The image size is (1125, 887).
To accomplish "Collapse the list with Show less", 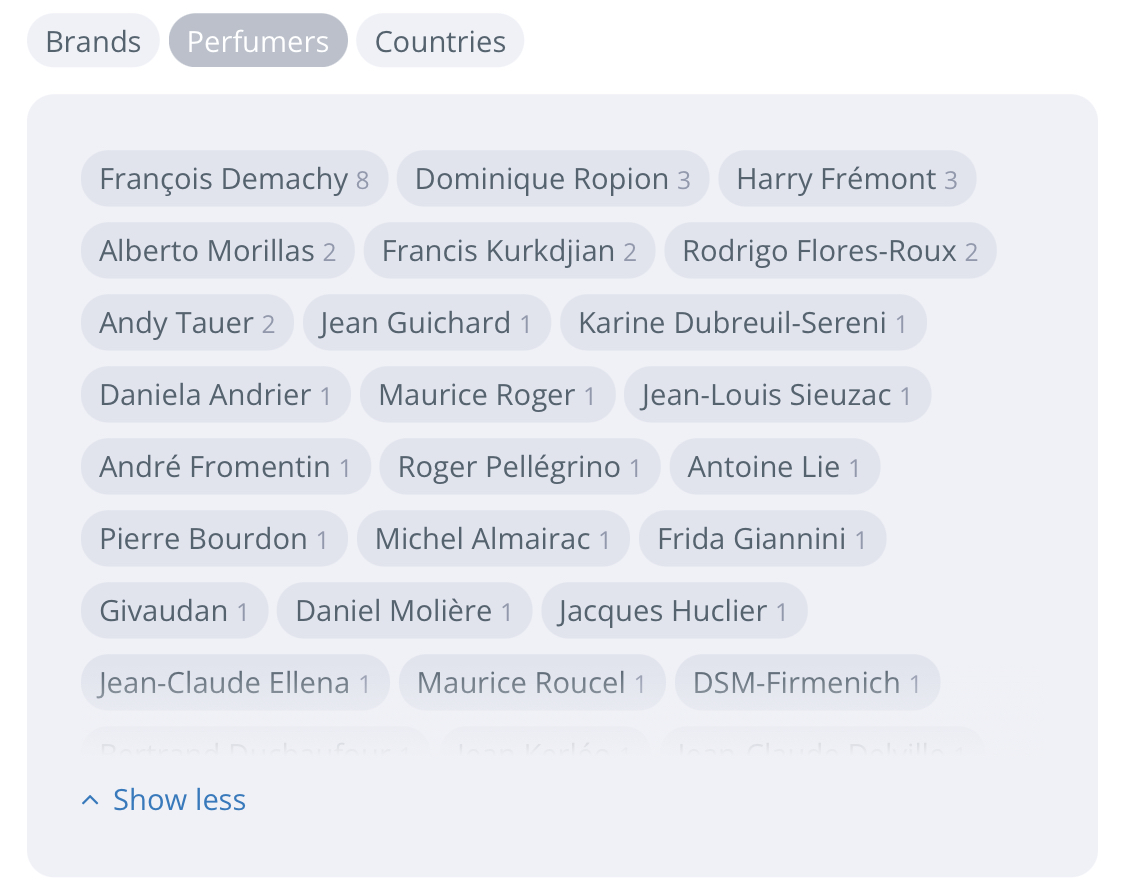I will click(x=164, y=799).
